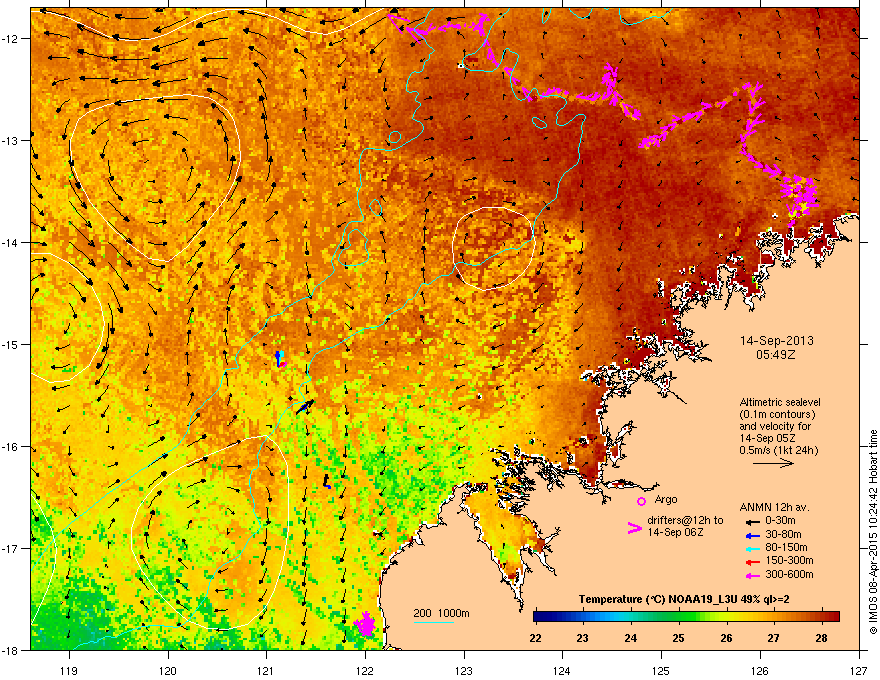The width and height of the screenshot is (880, 680).
Task: Select the red arrow for 150-300m depth
Action: click(x=753, y=561)
